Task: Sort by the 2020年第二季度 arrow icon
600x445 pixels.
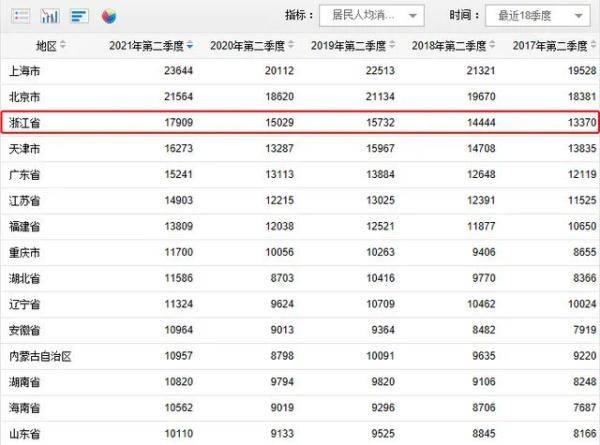Action: [291, 46]
